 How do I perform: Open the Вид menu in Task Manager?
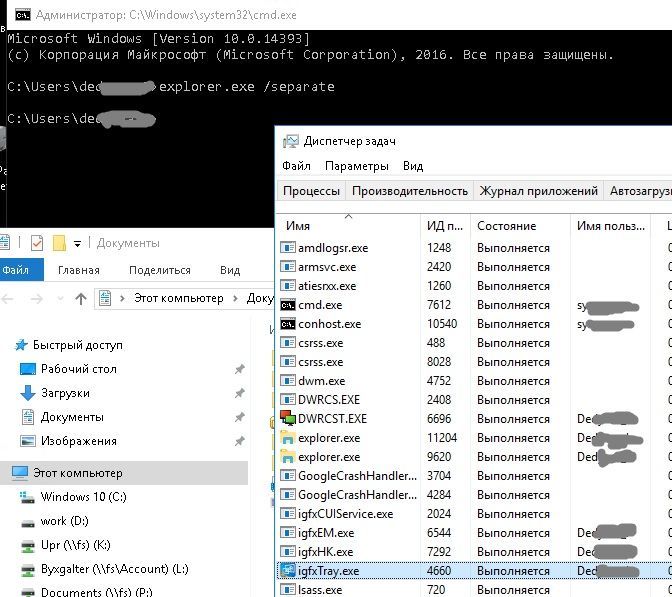413,166
